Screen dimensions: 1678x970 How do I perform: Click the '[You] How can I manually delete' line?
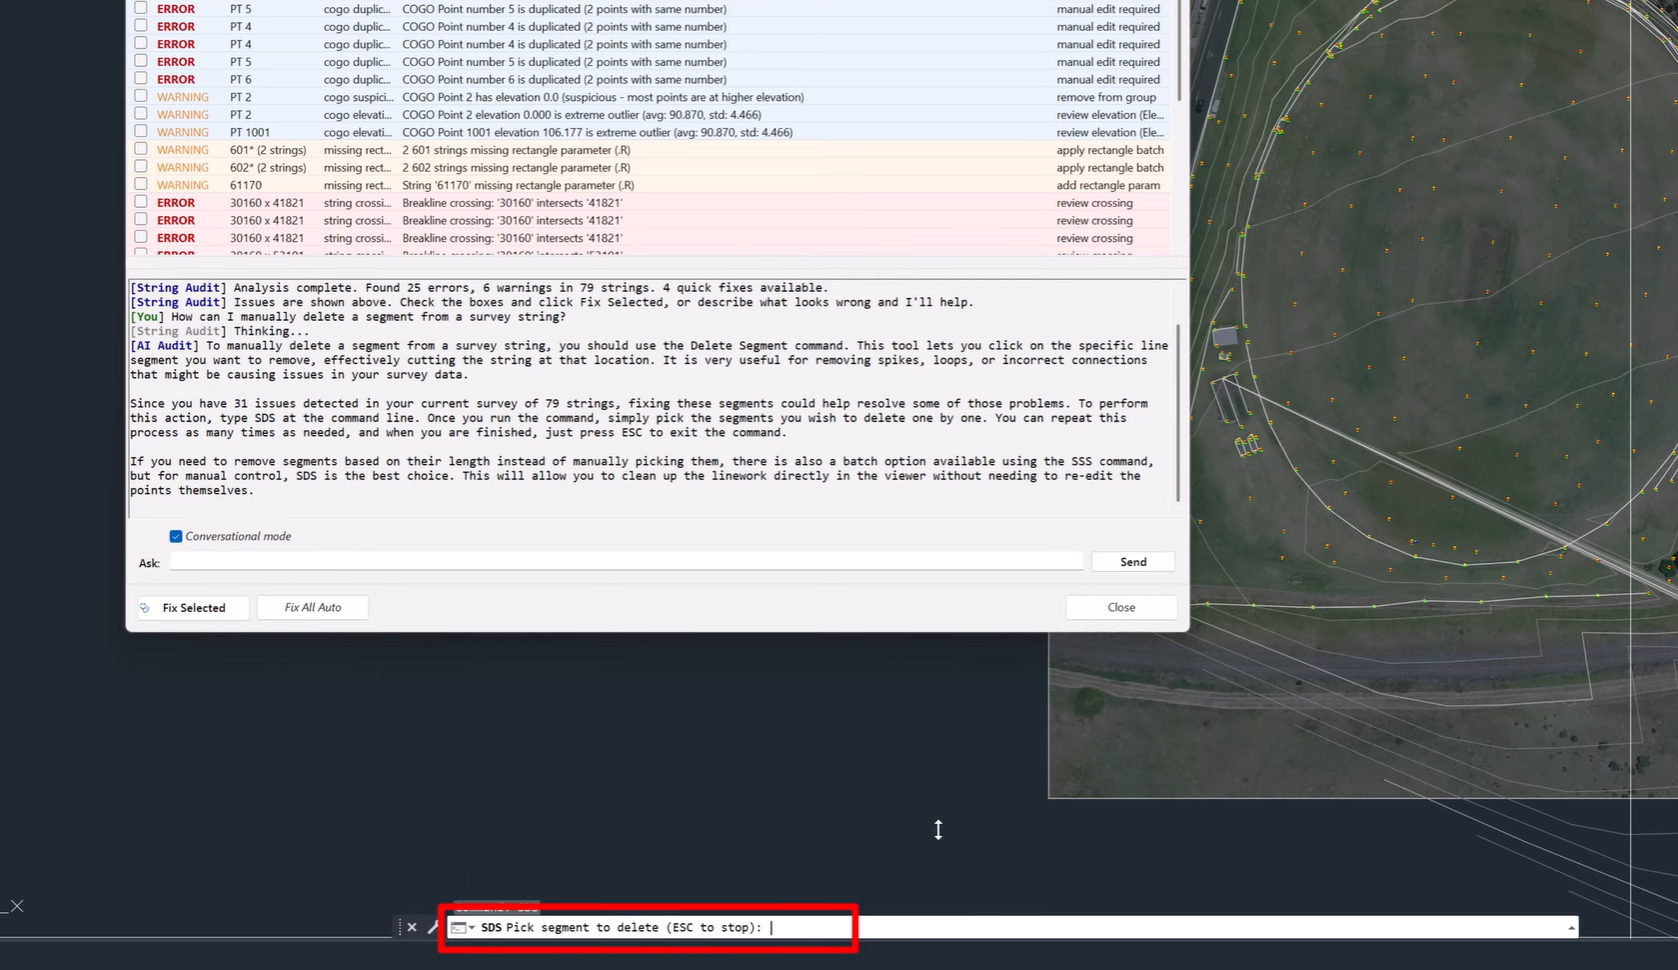pyautogui.click(x=348, y=317)
